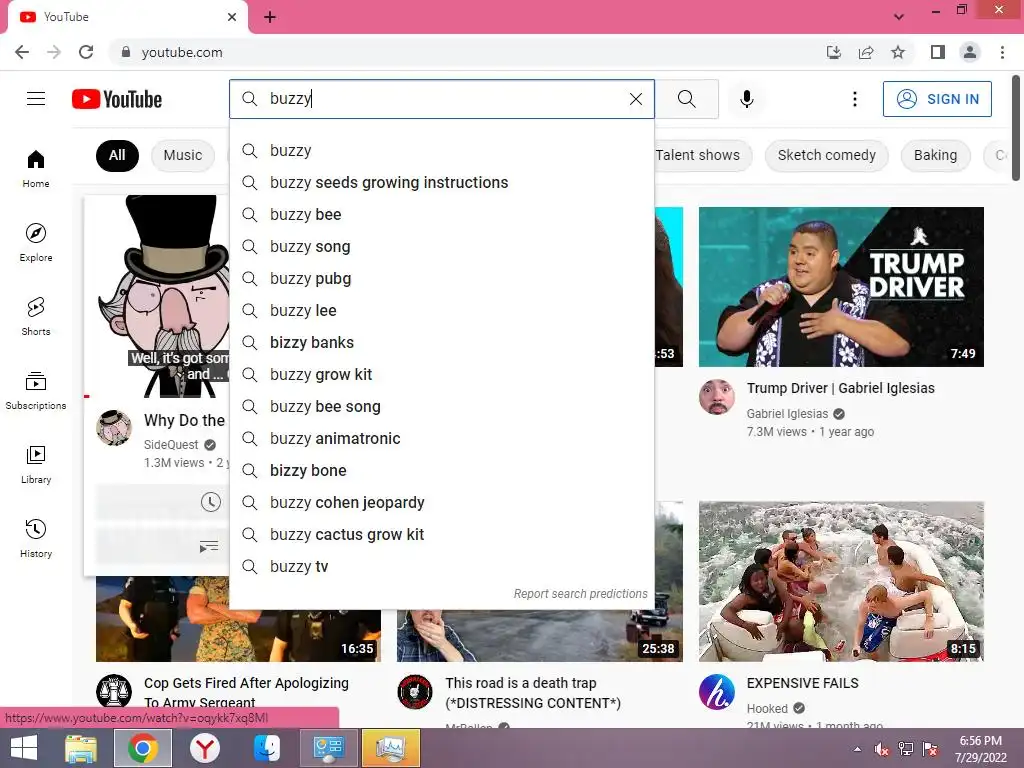Choose suggestion "buzzy pubg"
The width and height of the screenshot is (1024, 768).
pyautogui.click(x=441, y=278)
